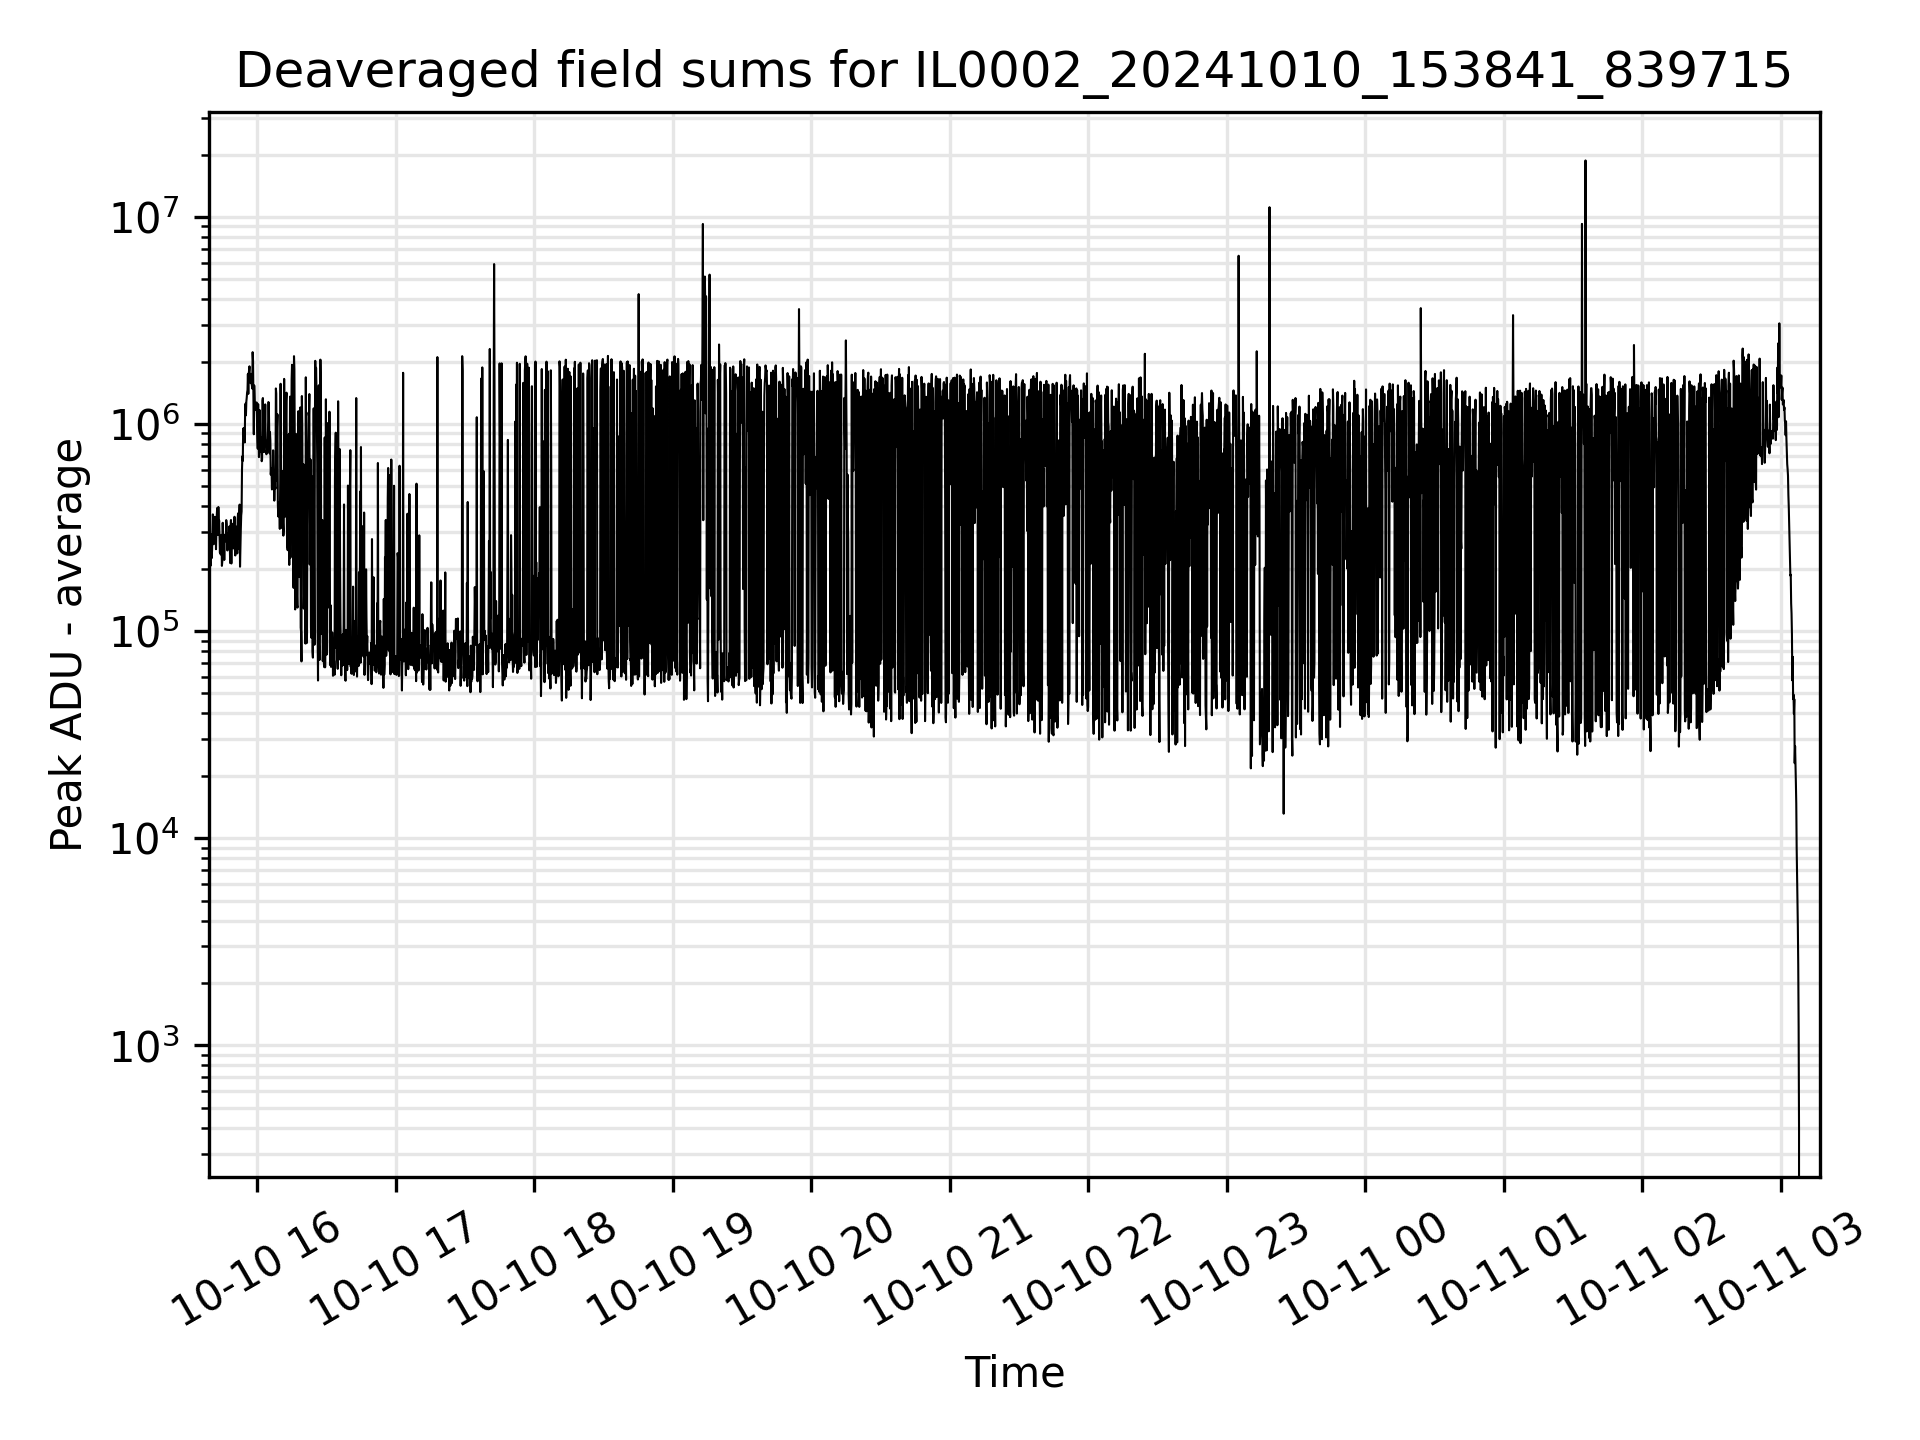
Task: Click the x-axis label 'Time'
Action: click(x=1014, y=1373)
